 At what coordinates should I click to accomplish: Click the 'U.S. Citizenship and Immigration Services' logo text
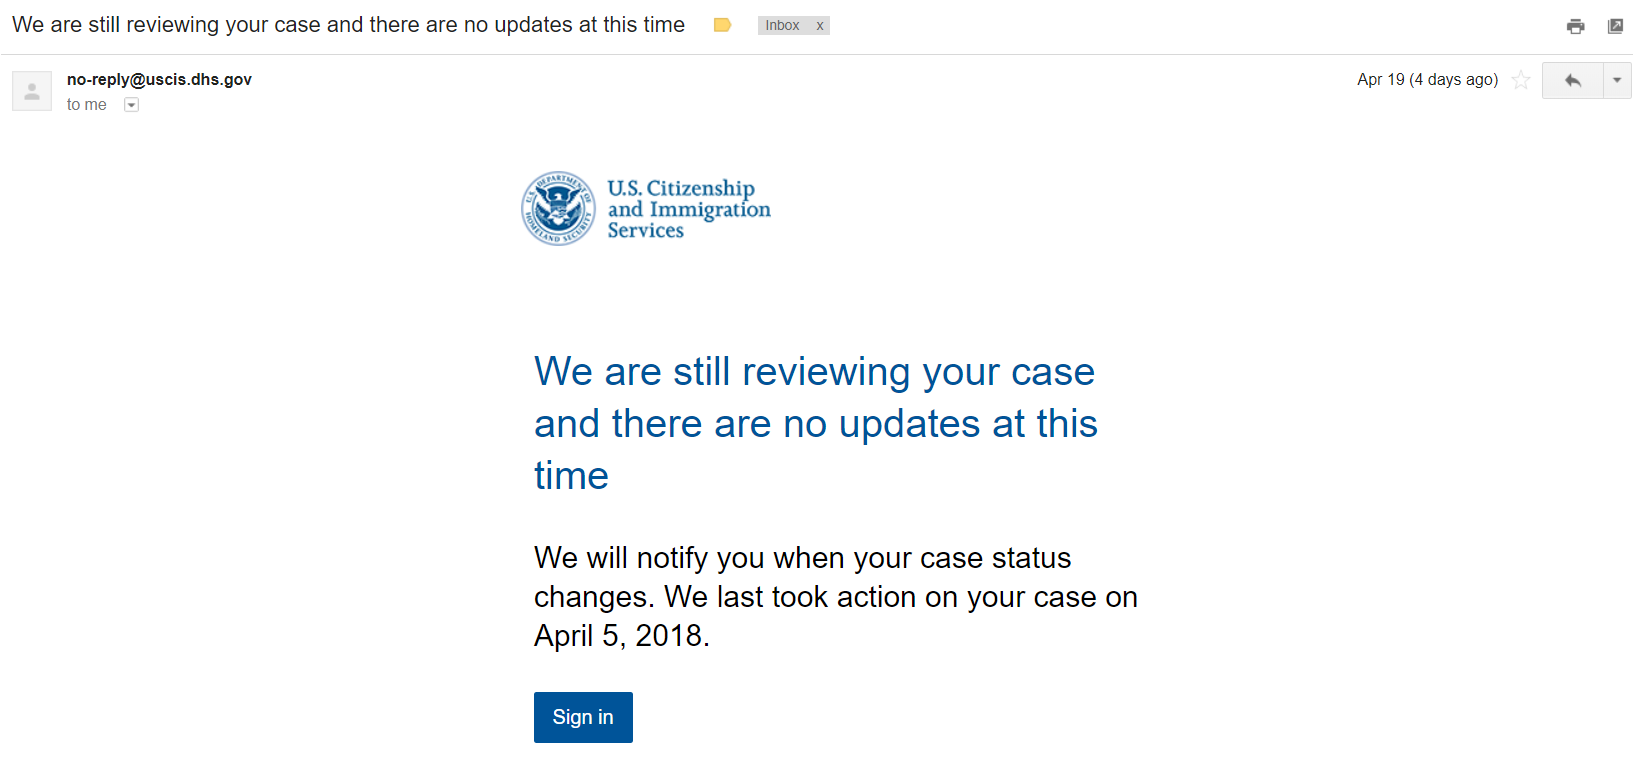tap(689, 209)
